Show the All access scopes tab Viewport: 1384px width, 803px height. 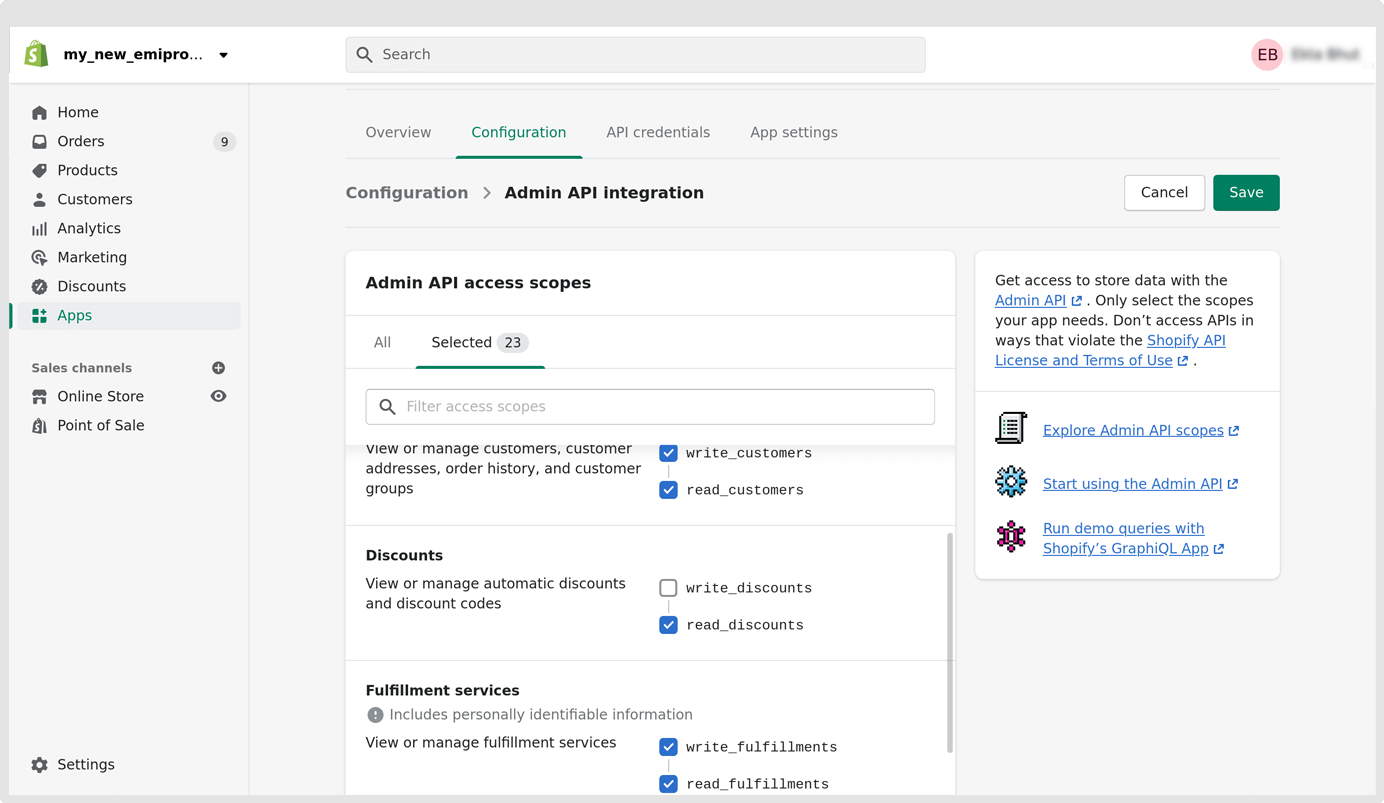[x=382, y=342]
